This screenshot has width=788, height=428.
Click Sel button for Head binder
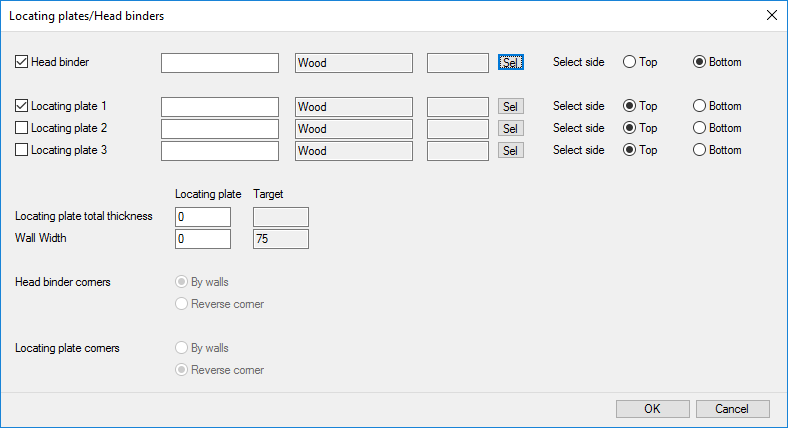pyautogui.click(x=510, y=62)
